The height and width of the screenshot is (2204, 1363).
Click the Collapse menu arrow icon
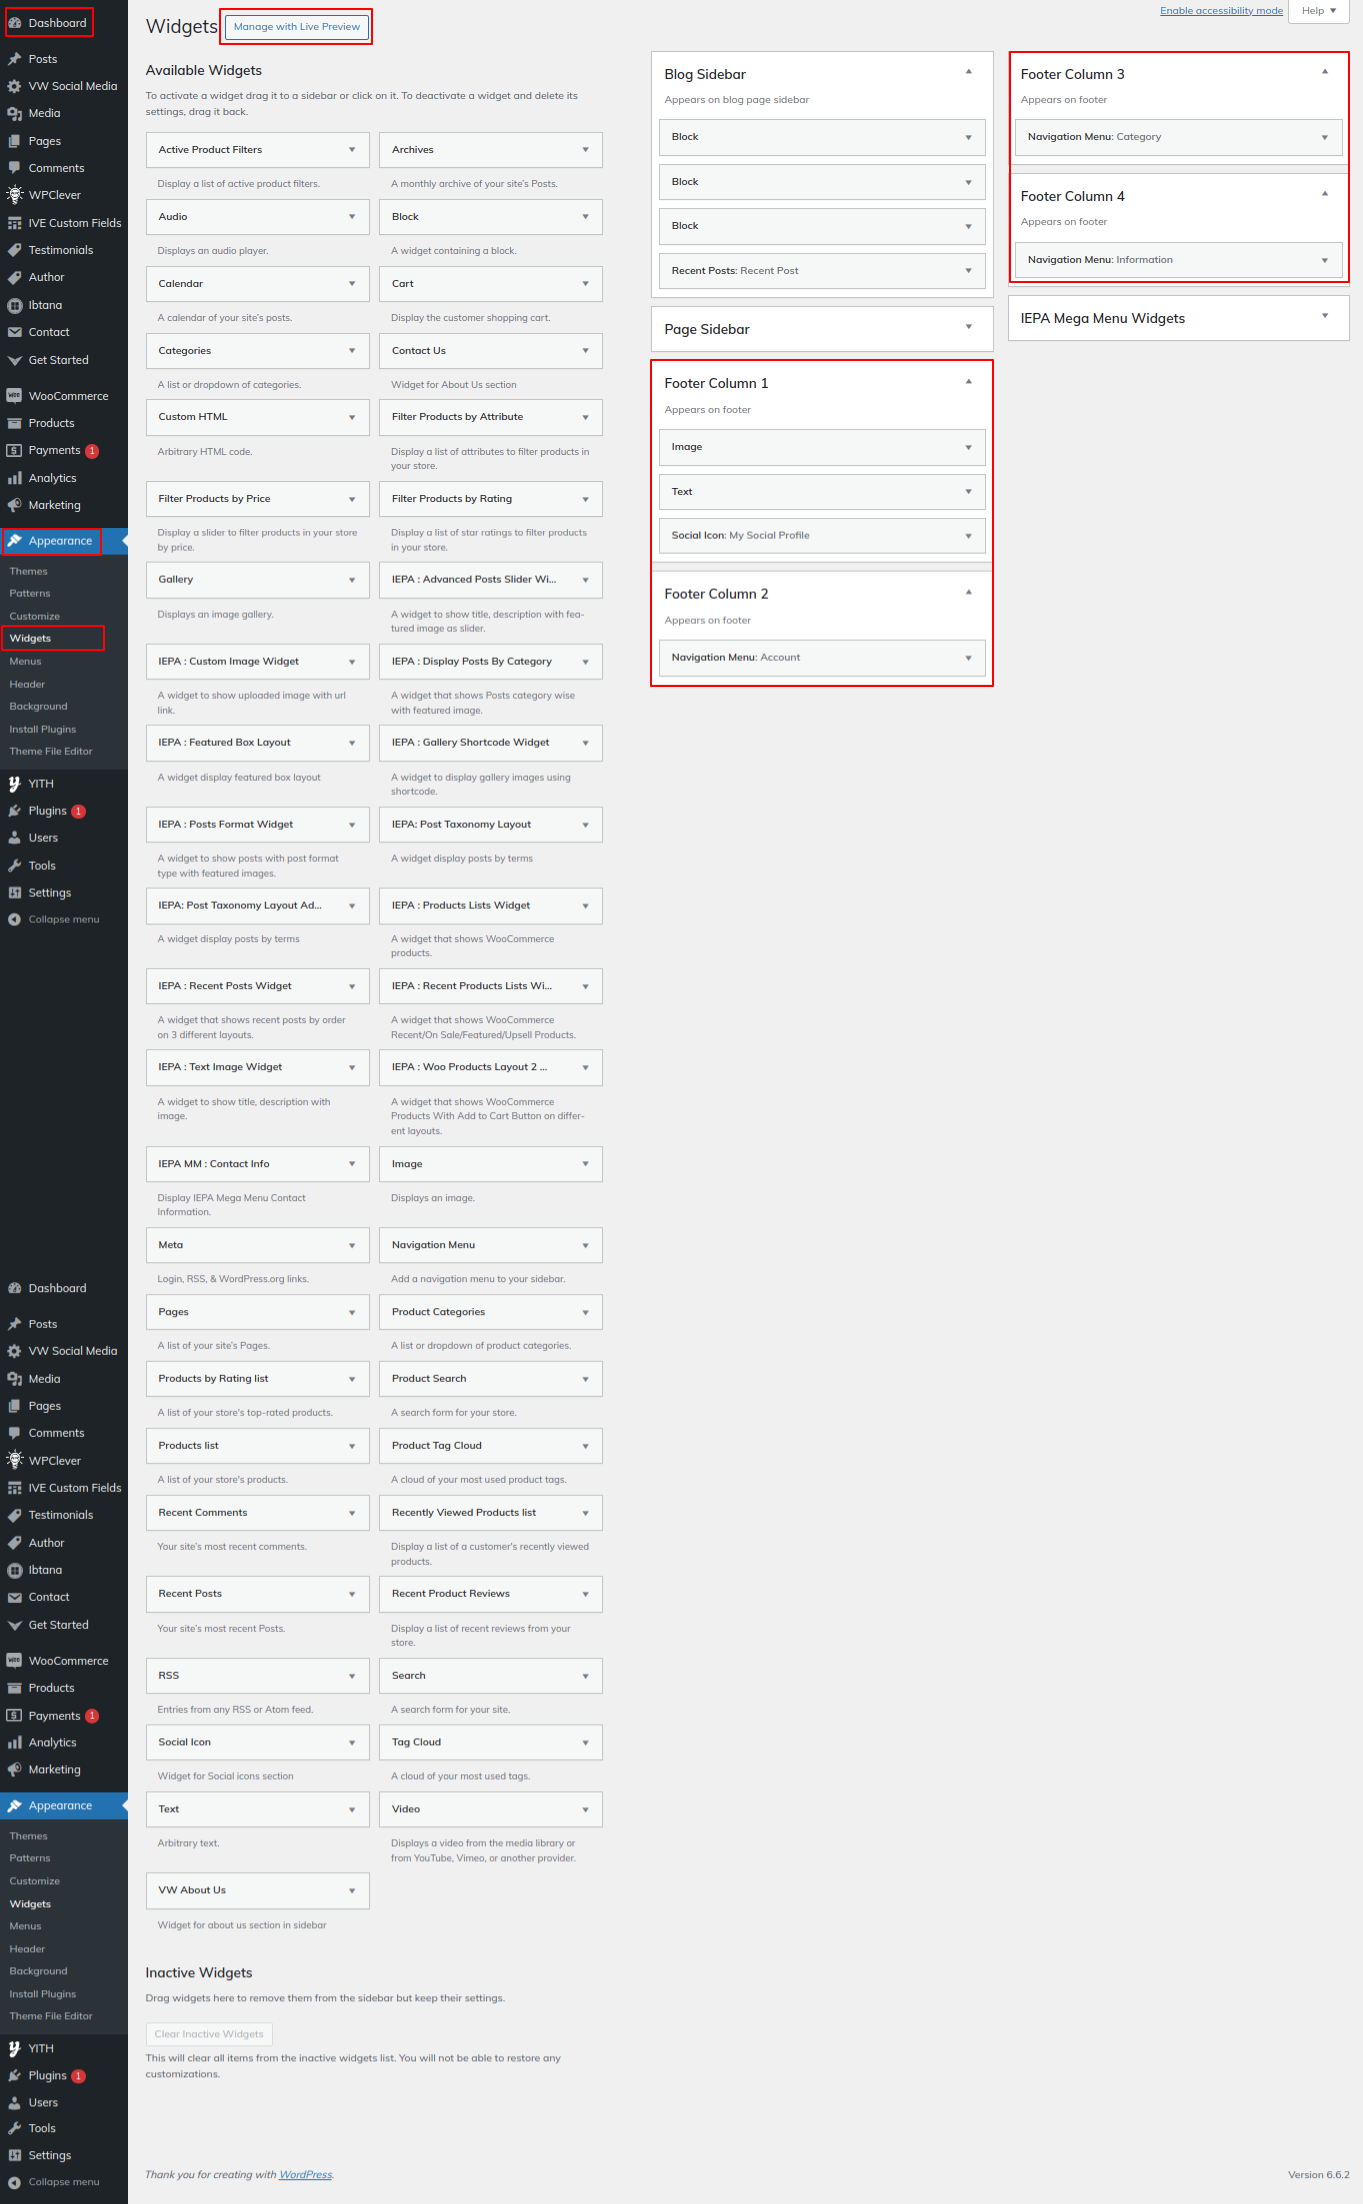15,920
